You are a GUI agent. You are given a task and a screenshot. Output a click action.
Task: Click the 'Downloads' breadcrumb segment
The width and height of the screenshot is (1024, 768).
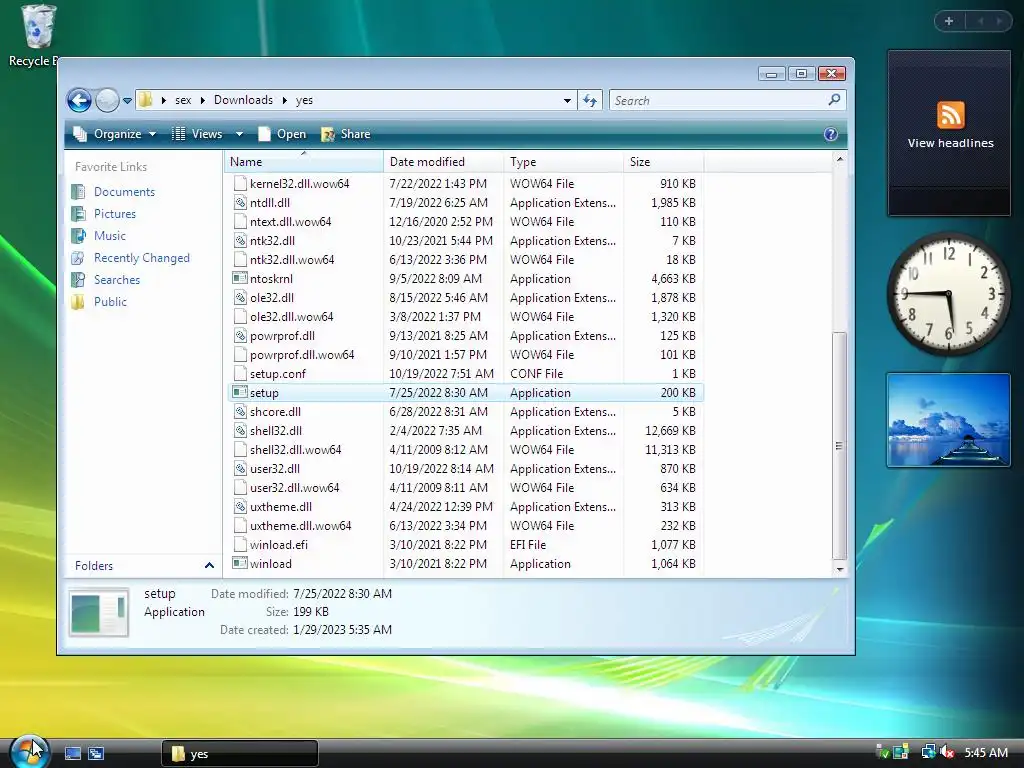click(243, 100)
